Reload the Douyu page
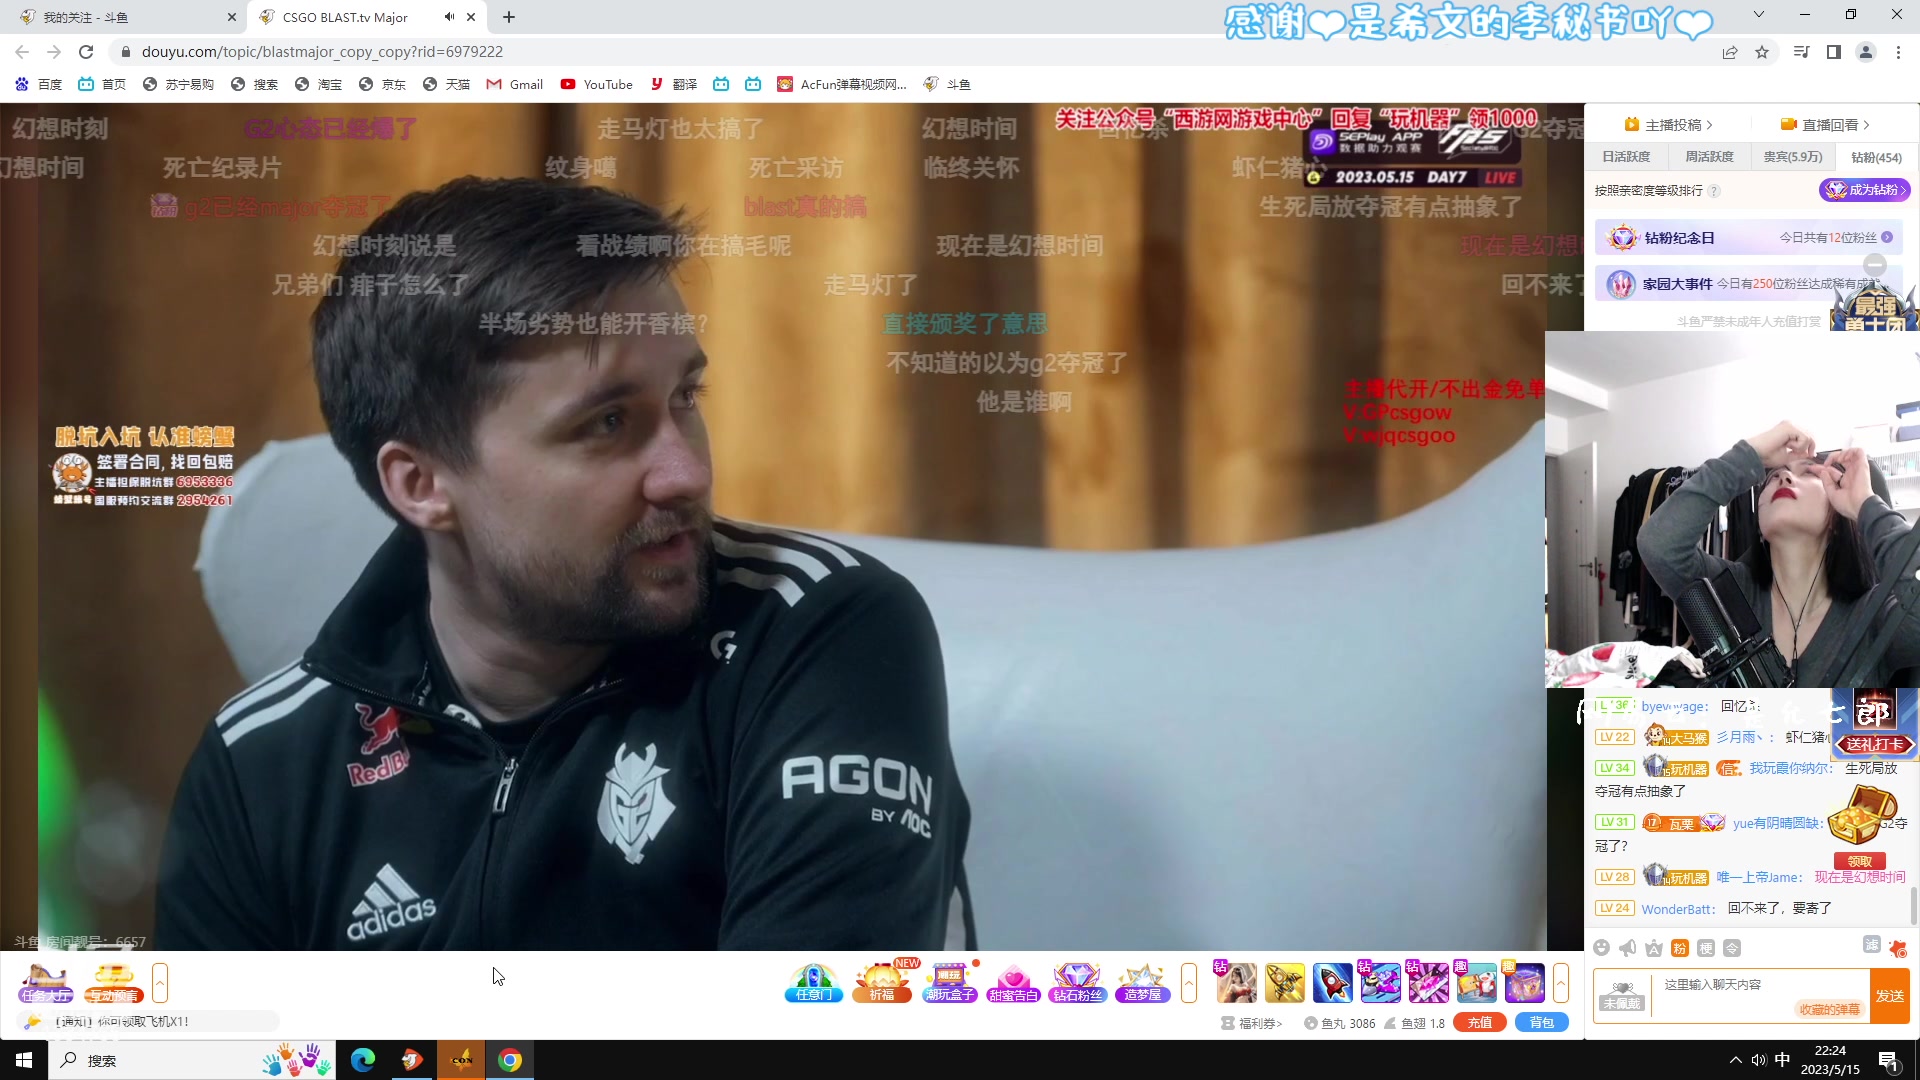Viewport: 1920px width, 1080px height. click(x=86, y=52)
